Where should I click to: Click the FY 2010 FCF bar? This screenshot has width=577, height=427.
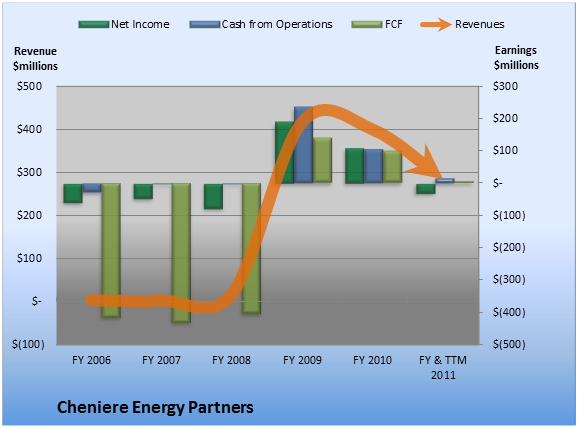pyautogui.click(x=393, y=167)
